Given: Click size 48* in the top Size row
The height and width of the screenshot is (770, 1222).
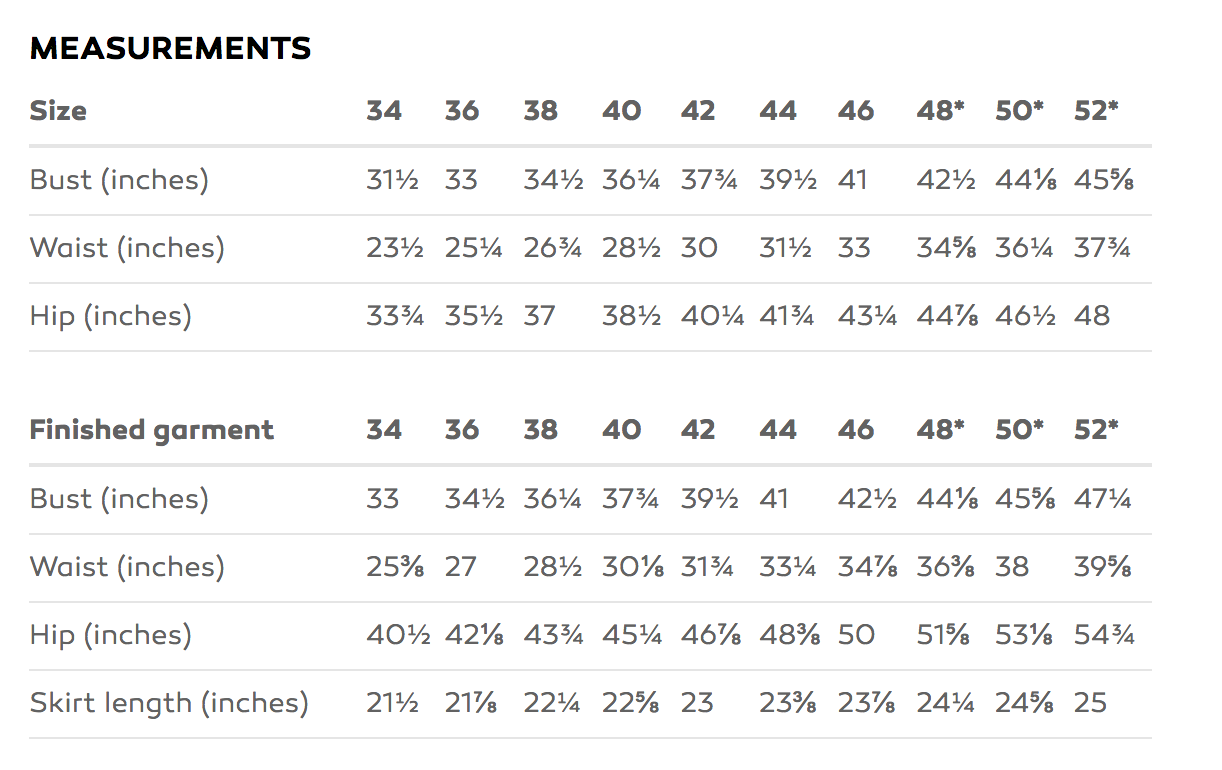Looking at the screenshot, I should pyautogui.click(x=940, y=111).
